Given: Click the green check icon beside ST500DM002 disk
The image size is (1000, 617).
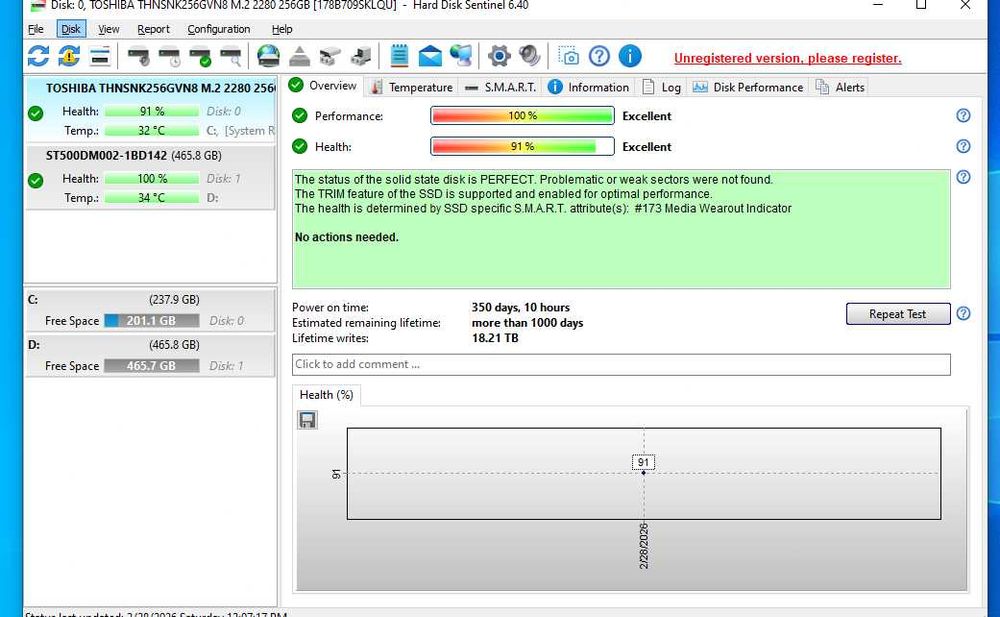Looking at the screenshot, I should 36,181.
